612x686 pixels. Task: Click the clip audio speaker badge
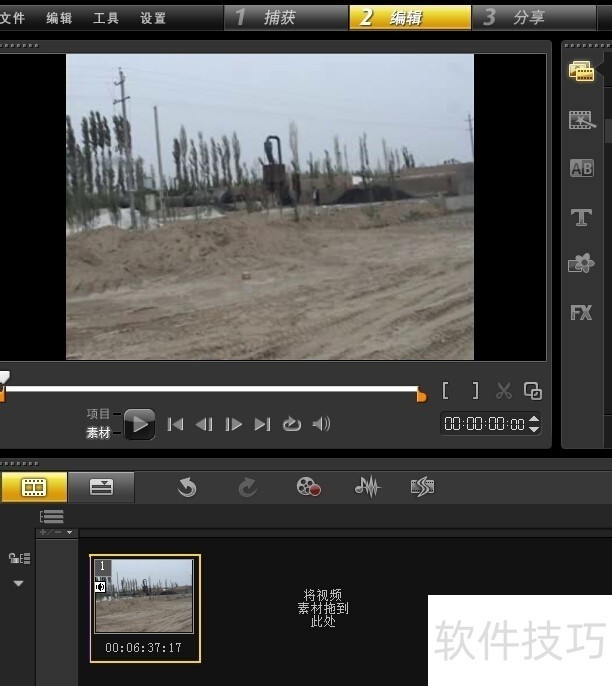pos(100,587)
